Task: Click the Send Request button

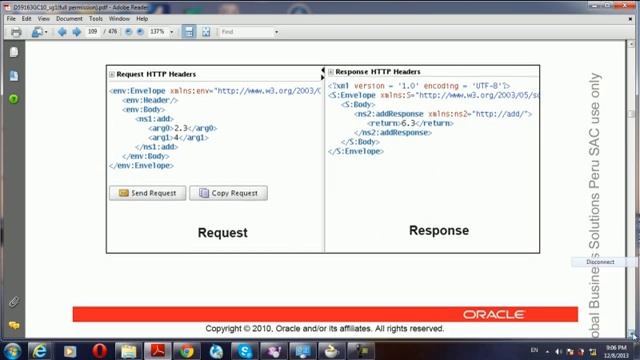Action: [x=147, y=193]
